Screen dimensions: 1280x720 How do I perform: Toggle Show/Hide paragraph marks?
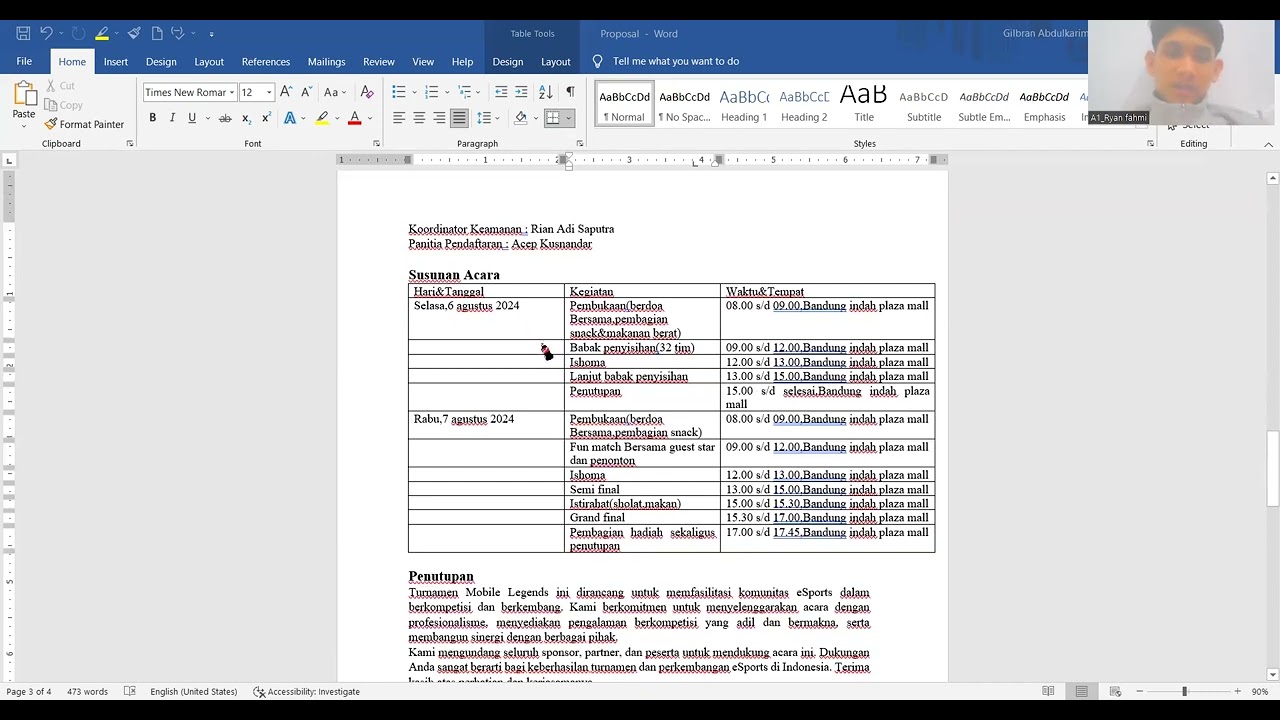(570, 92)
